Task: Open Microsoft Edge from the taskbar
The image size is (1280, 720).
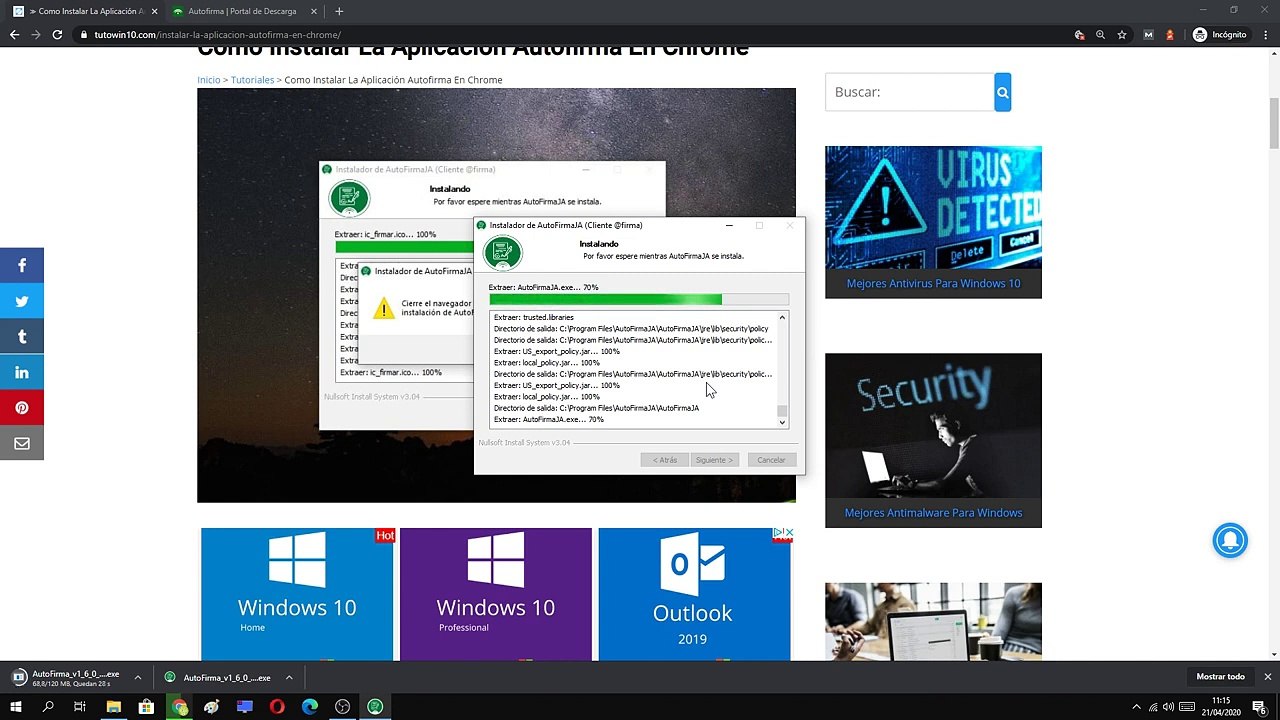Action: [x=310, y=707]
